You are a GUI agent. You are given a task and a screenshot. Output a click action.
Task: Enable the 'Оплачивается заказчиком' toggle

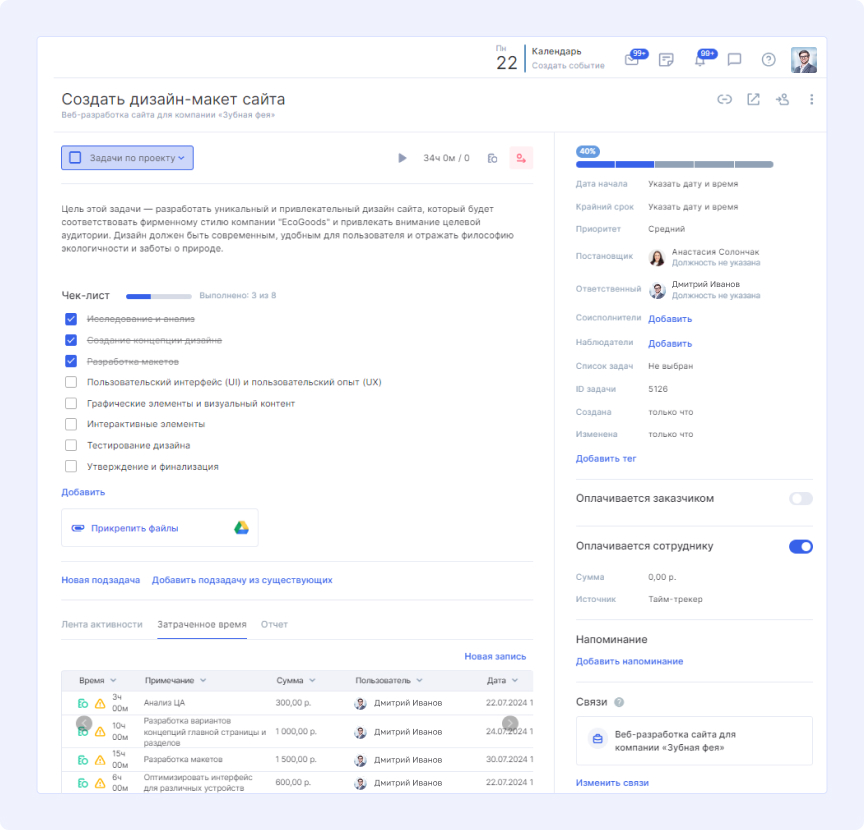[800, 498]
